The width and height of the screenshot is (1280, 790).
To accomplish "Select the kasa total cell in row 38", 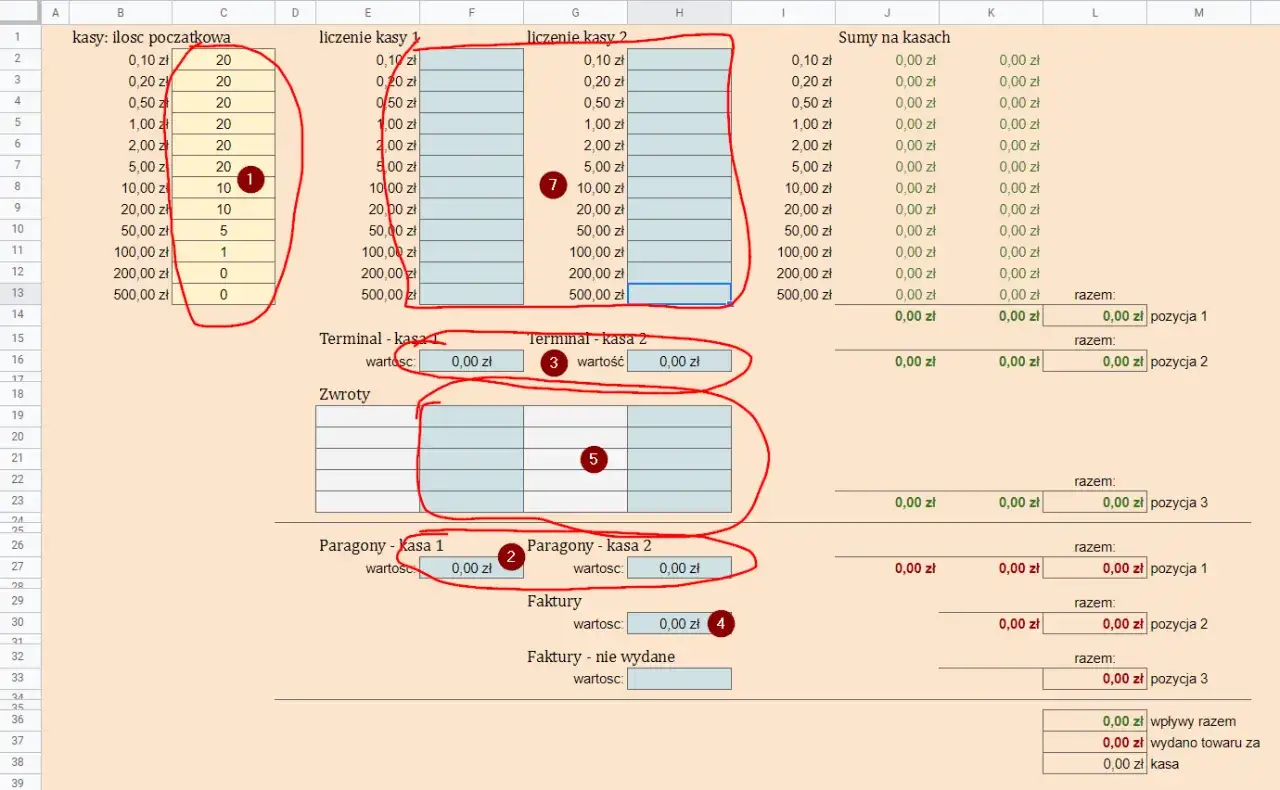I will (x=1095, y=763).
